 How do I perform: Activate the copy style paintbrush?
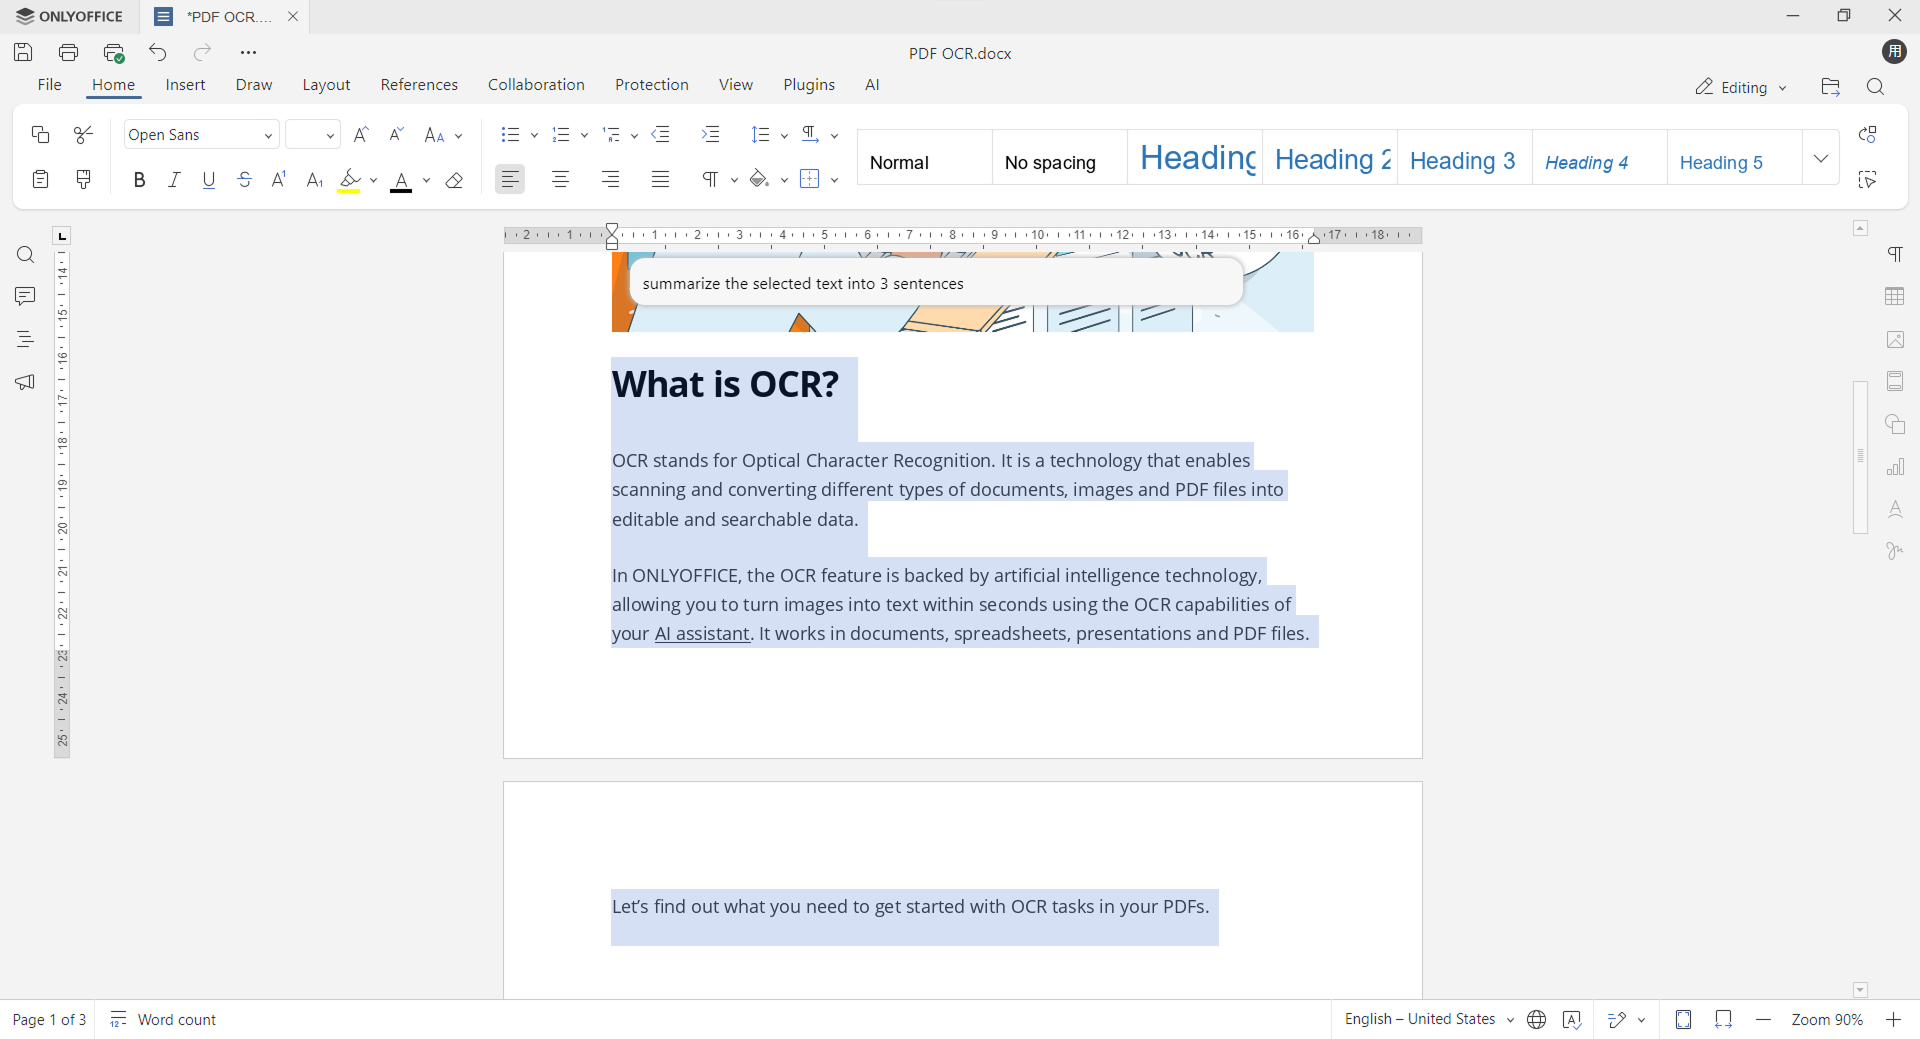[84, 179]
